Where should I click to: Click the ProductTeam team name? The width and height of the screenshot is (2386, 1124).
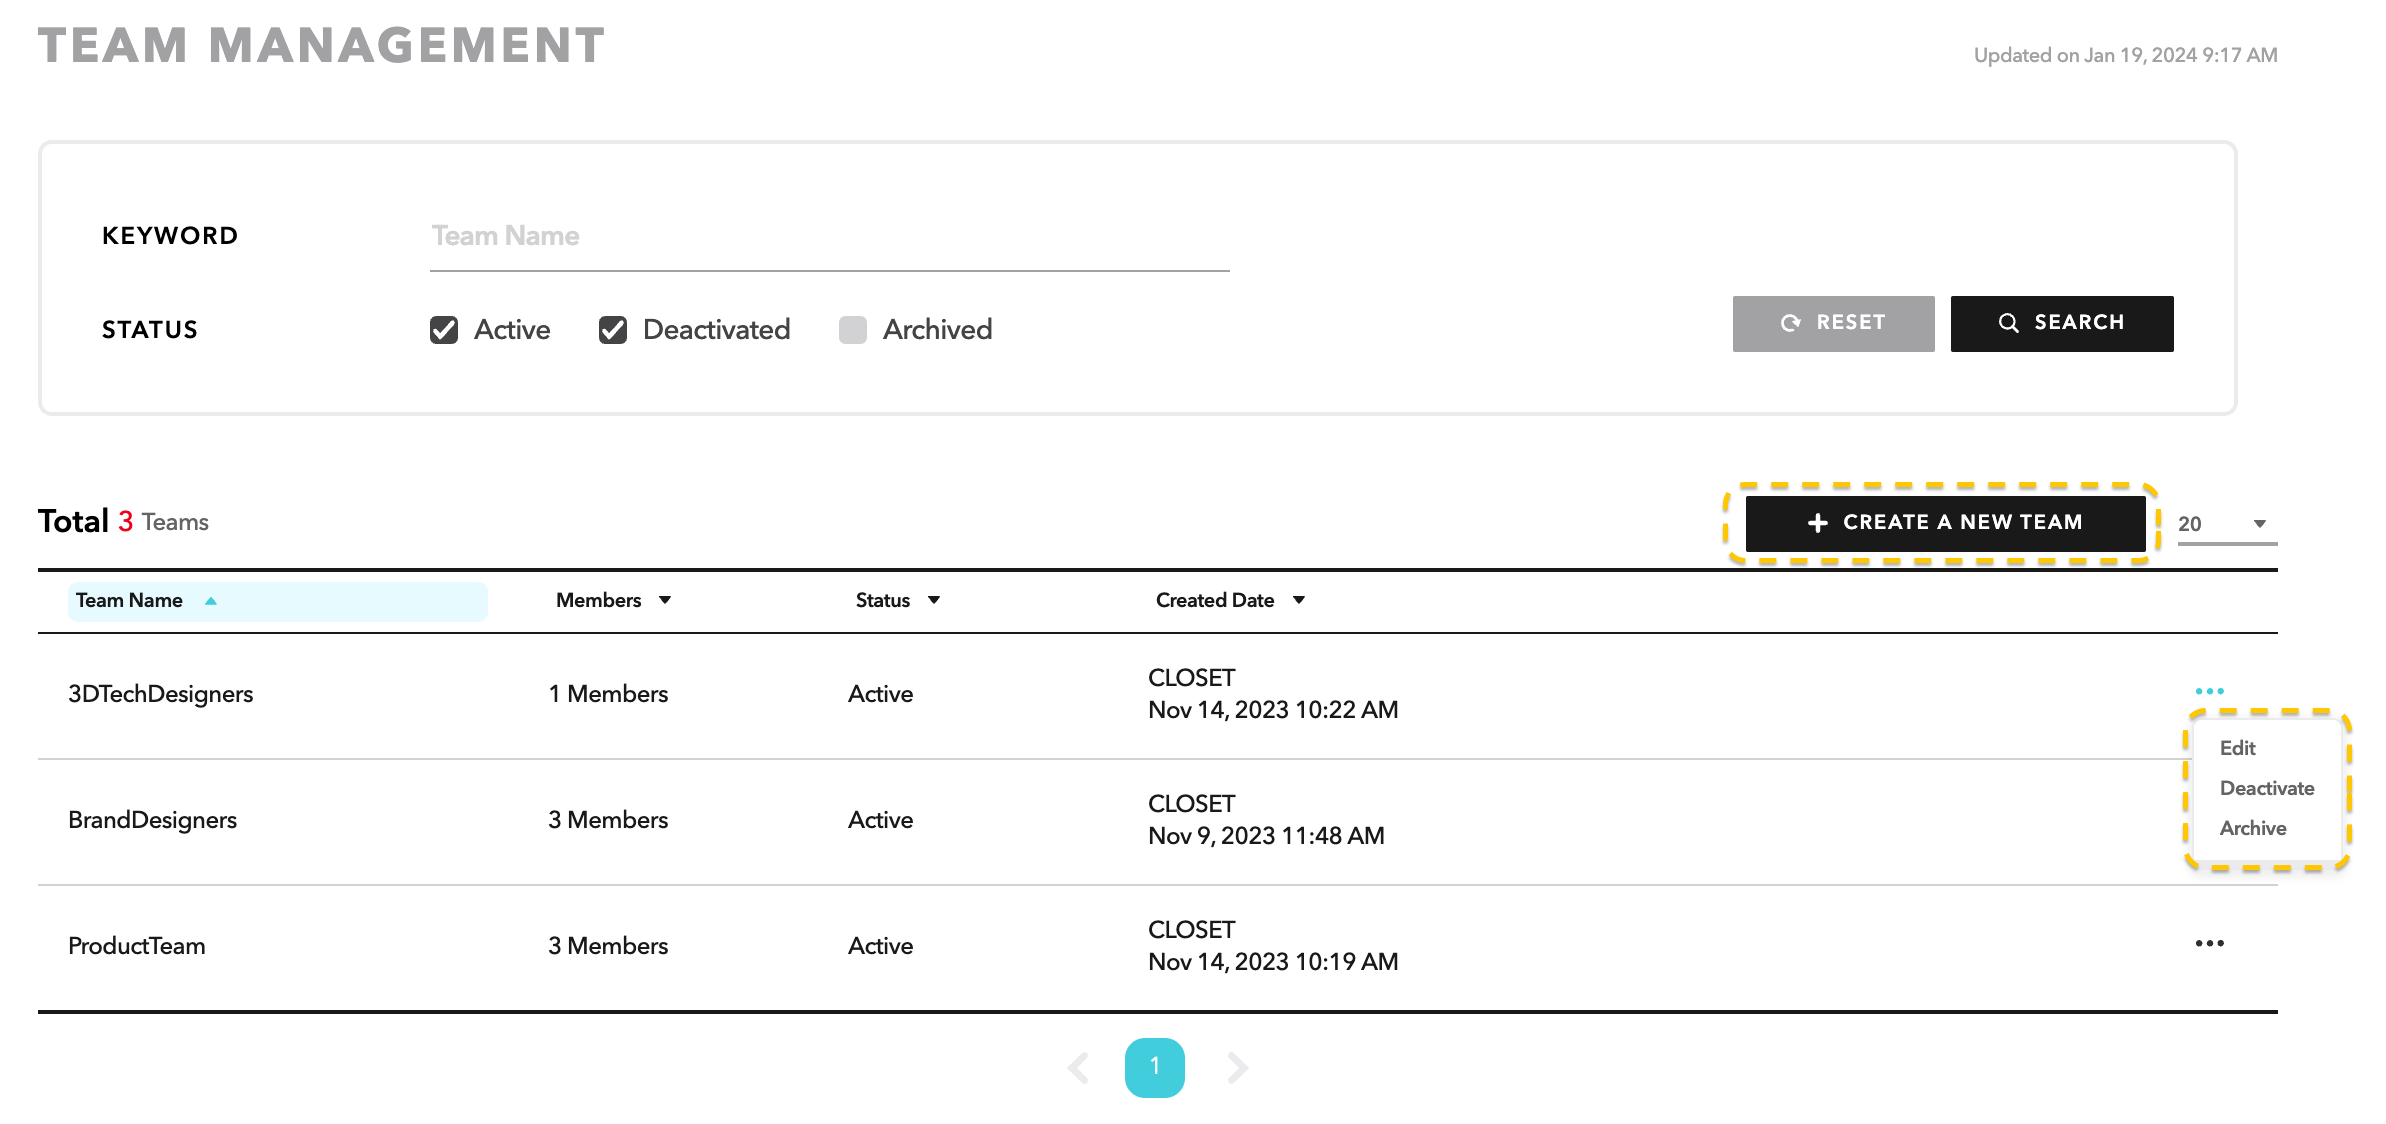[x=137, y=946]
